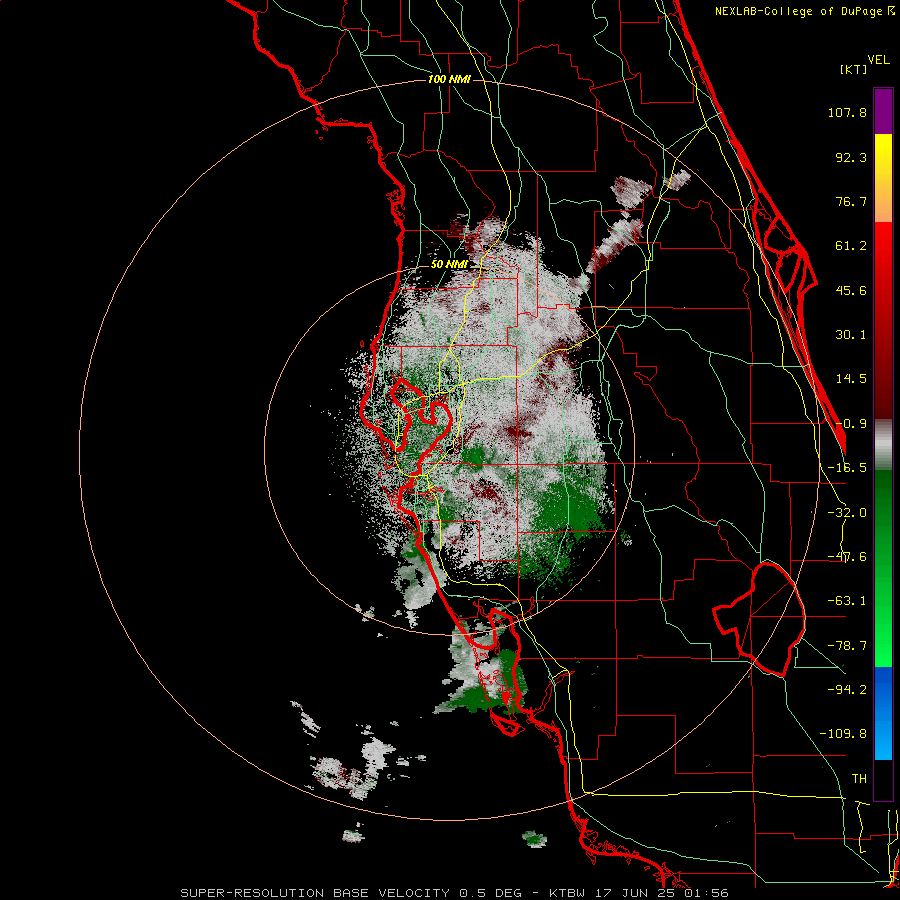
Task: Click the yellow-orange segment of the color bar
Action: (883, 178)
